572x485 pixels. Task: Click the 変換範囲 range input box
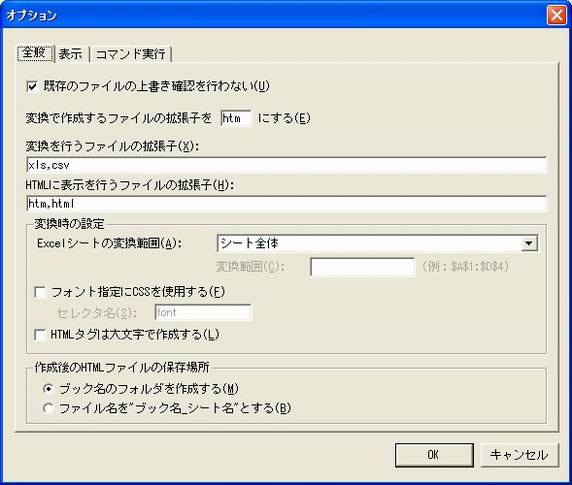pyautogui.click(x=363, y=267)
